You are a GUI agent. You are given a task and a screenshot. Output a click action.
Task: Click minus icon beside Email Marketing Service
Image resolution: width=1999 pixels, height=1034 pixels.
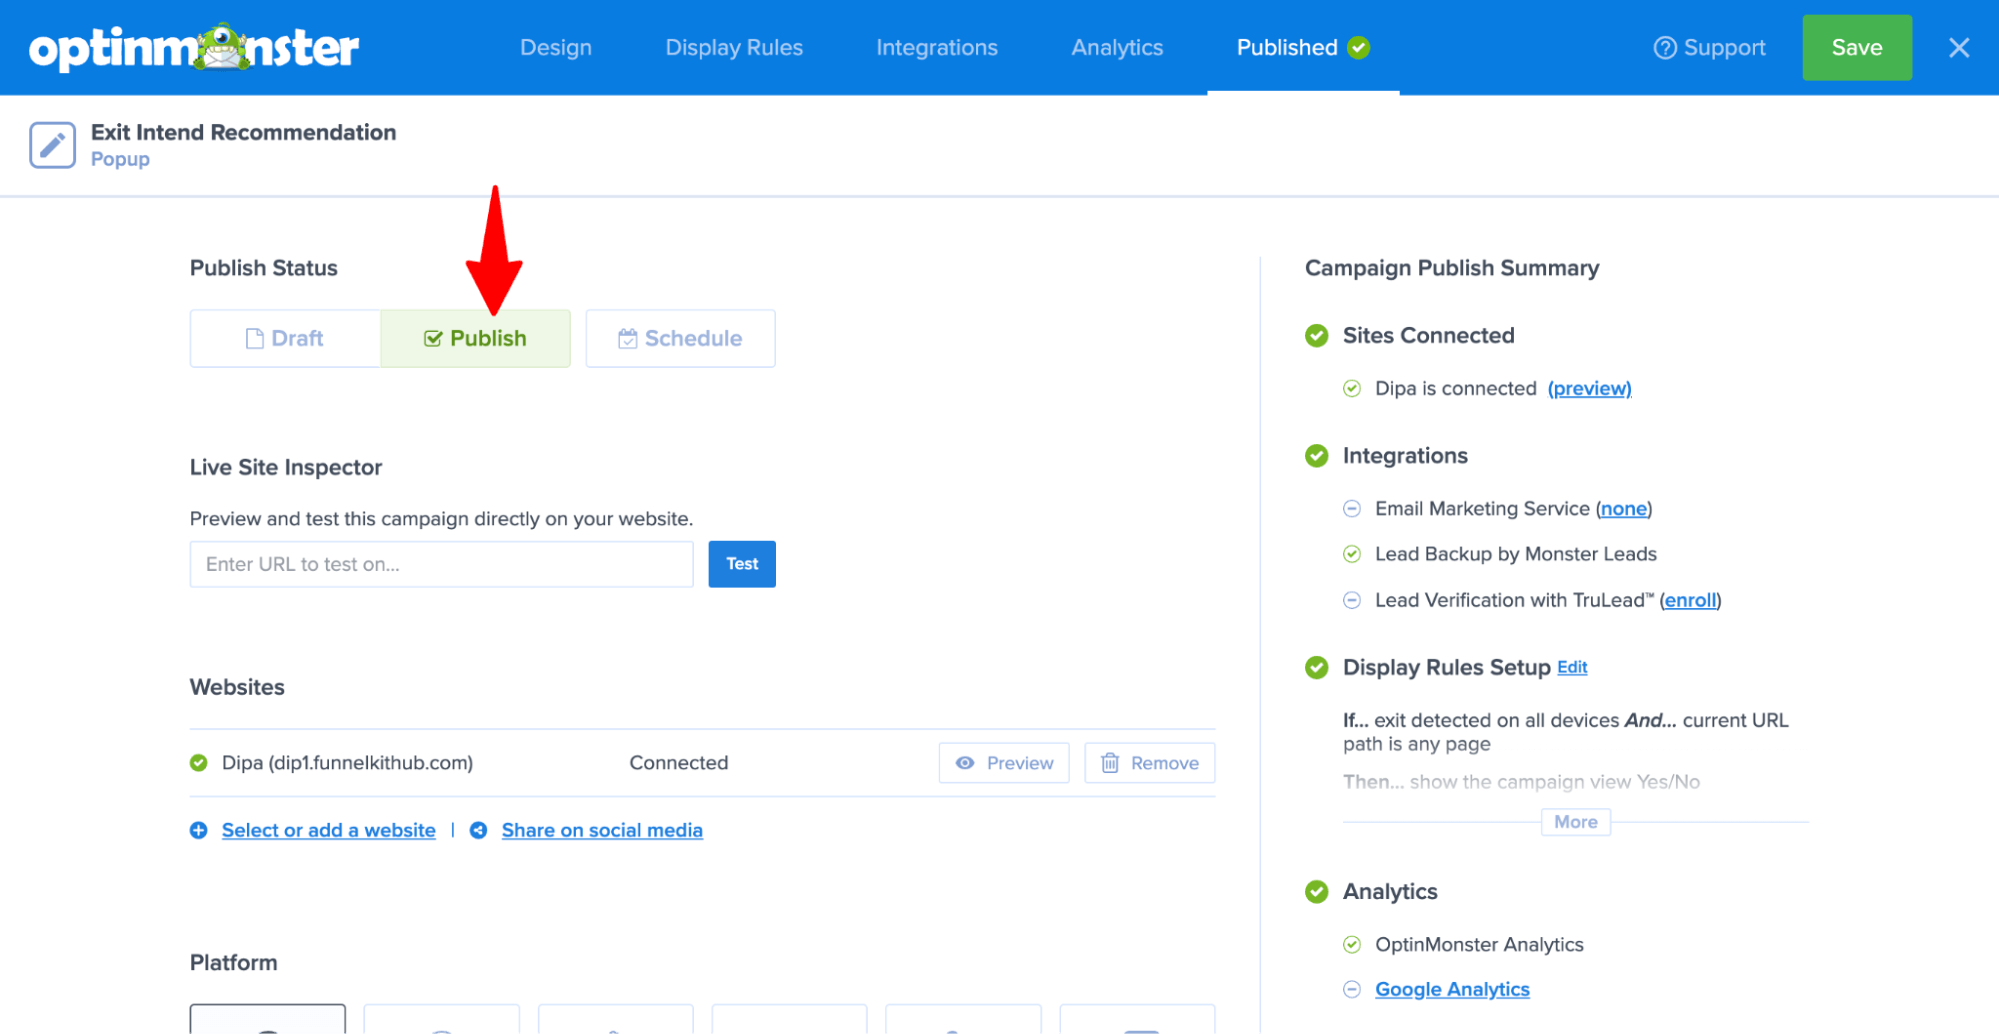[x=1351, y=508]
